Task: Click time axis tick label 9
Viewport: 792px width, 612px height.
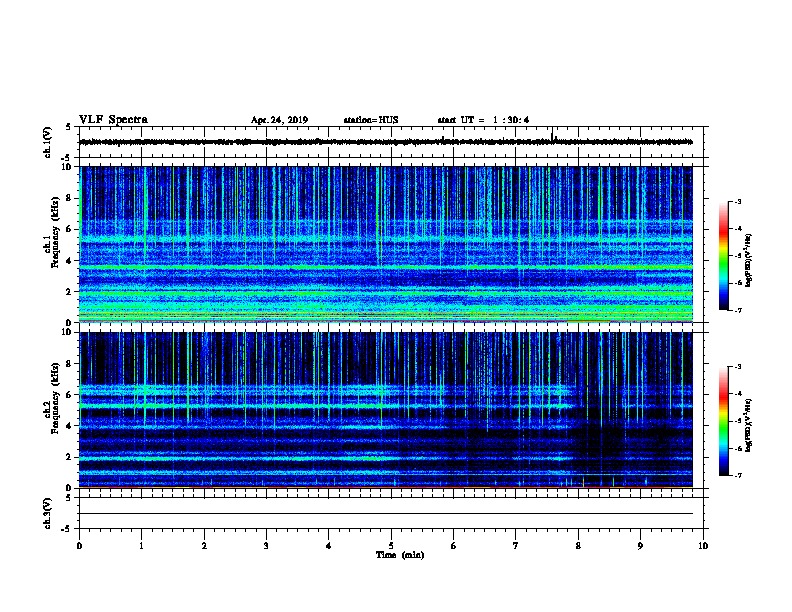Action: pyautogui.click(x=640, y=546)
